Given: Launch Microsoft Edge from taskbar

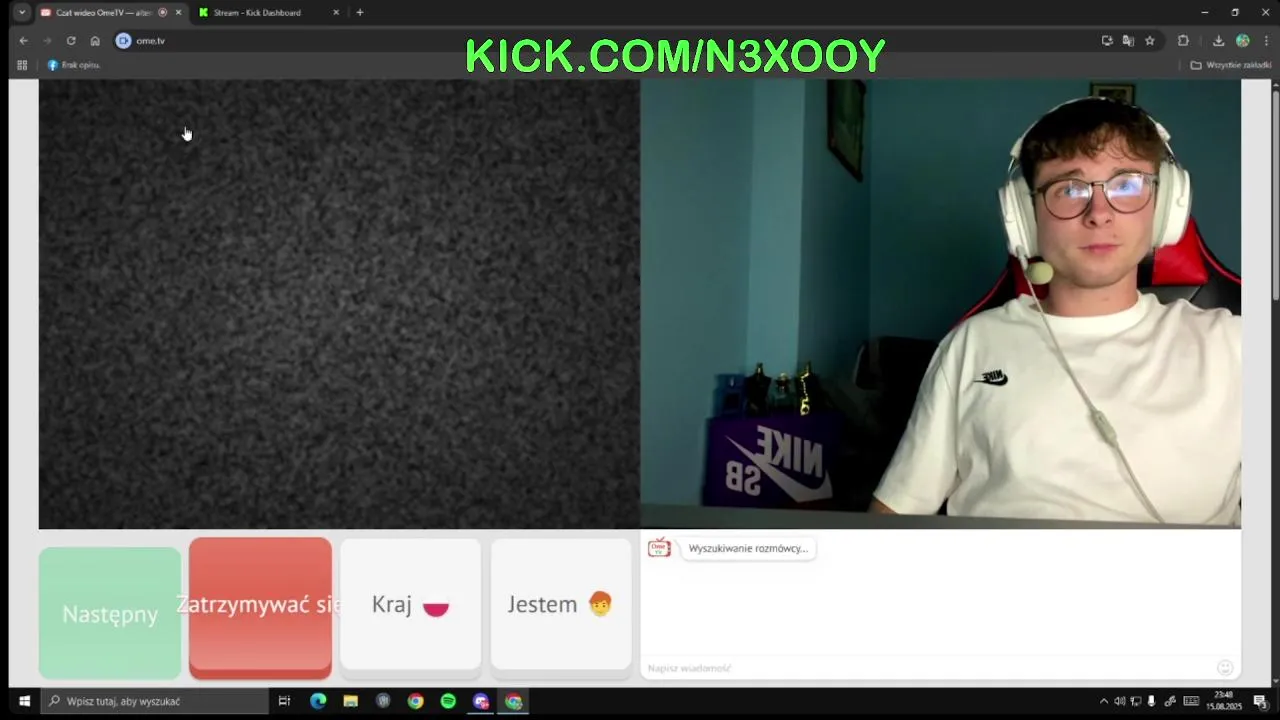Looking at the screenshot, I should tap(318, 701).
